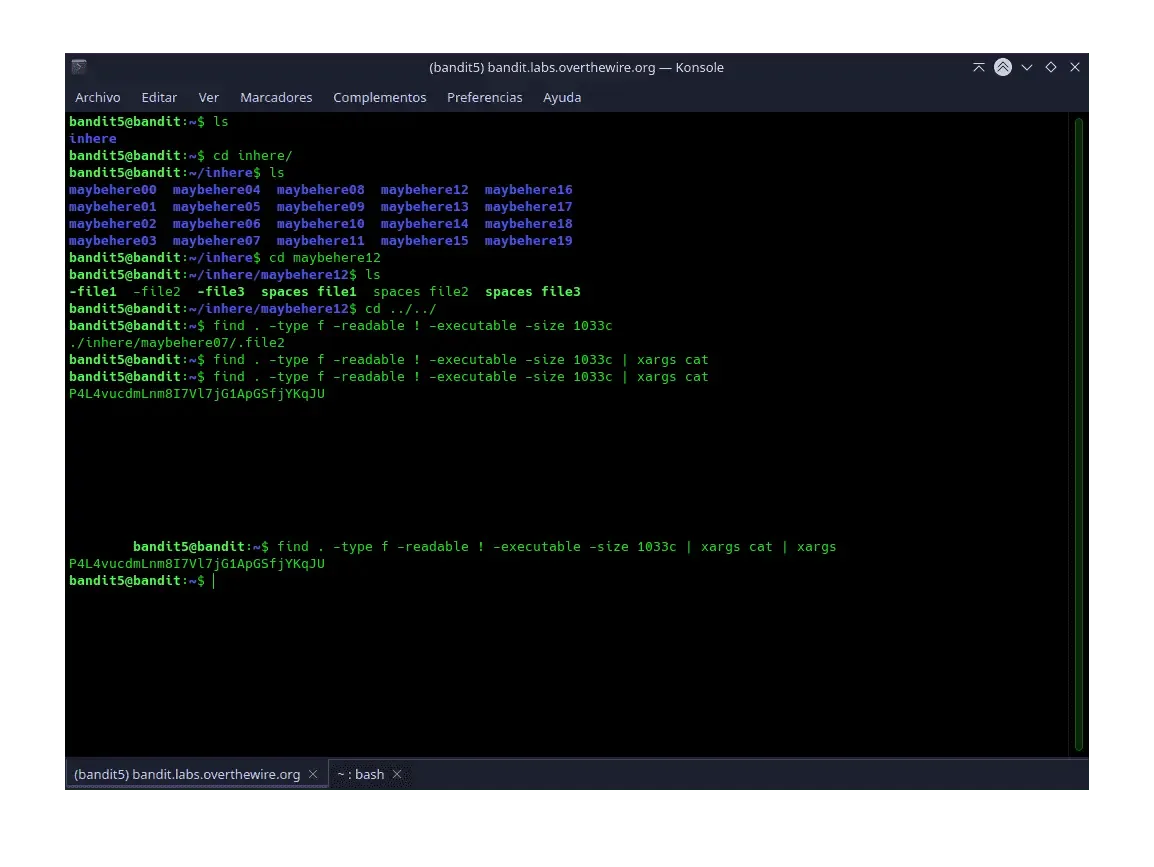This screenshot has height=867, width=1154.
Task: Click the '-file3' entry
Action: 221,291
